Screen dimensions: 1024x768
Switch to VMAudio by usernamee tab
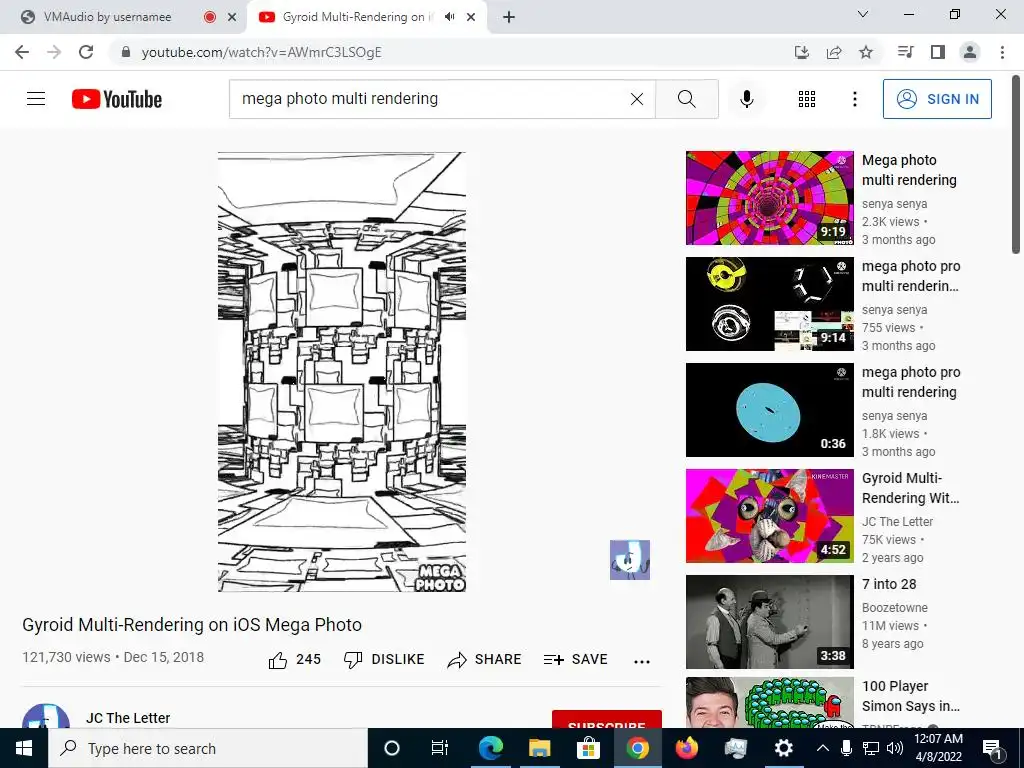107,17
